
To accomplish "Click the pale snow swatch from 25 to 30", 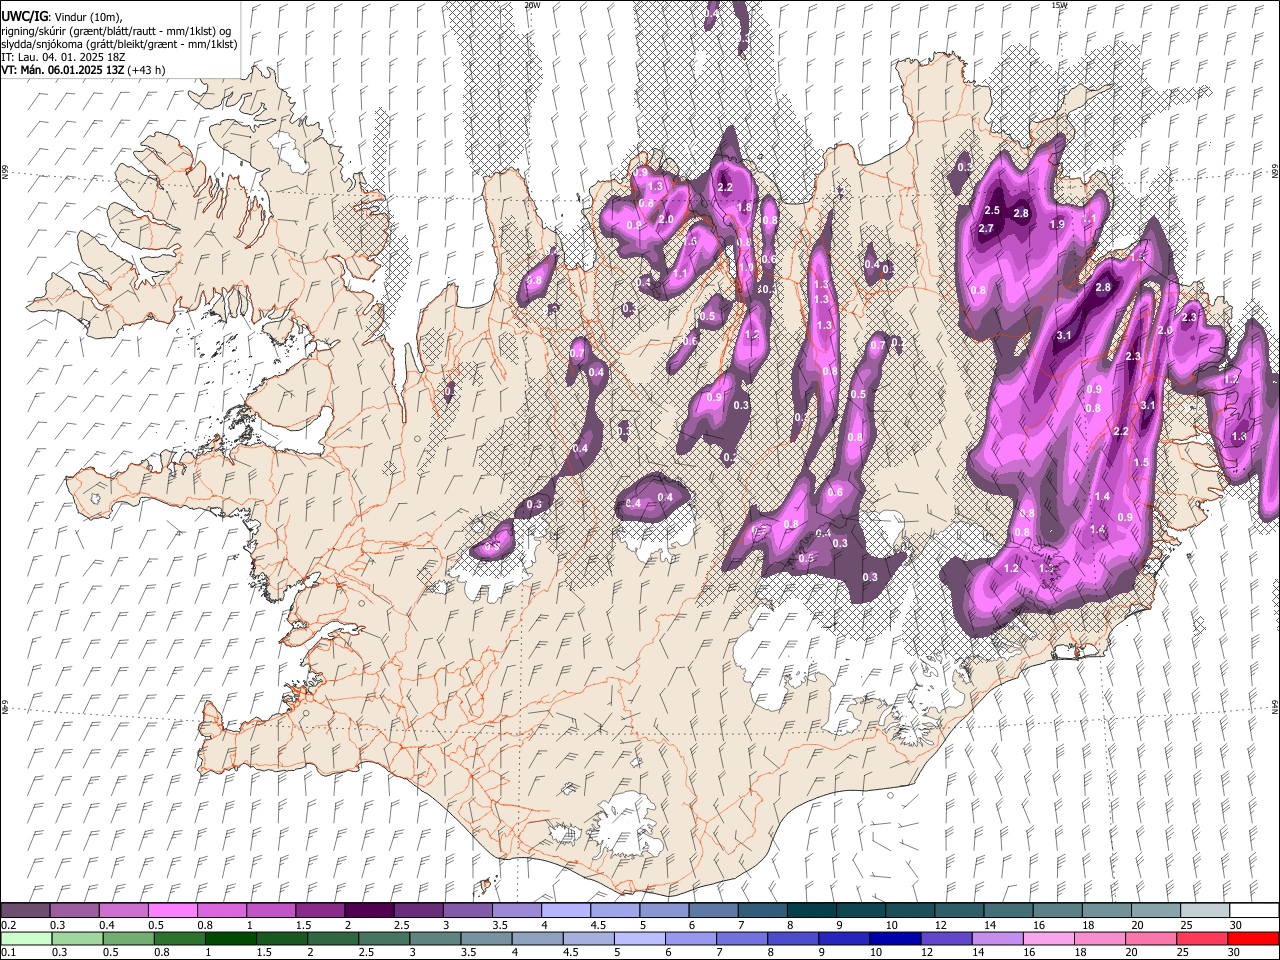I will tap(1204, 911).
